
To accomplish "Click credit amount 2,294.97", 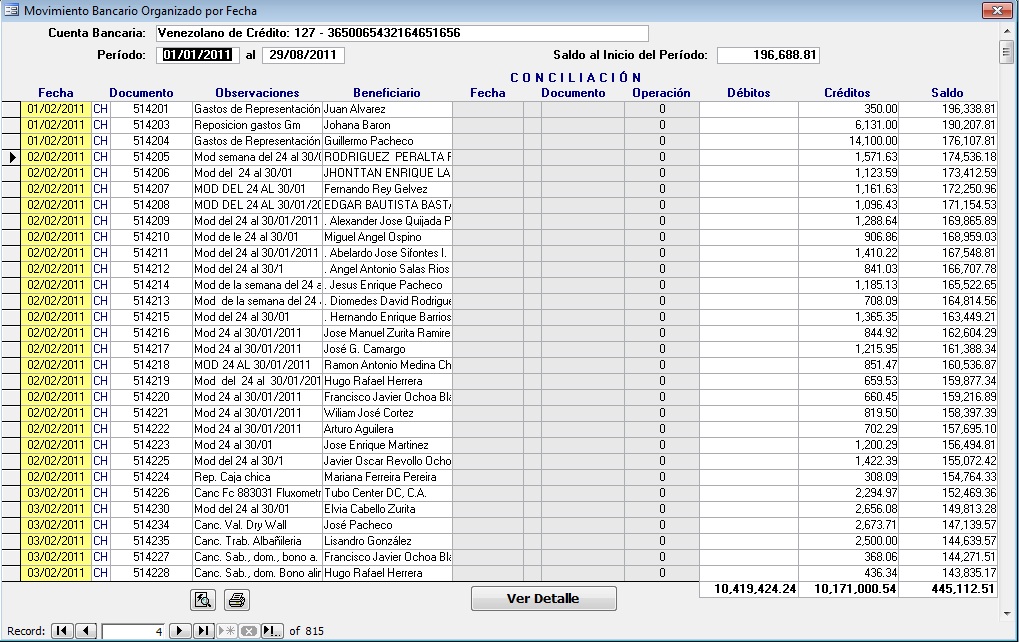I will click(x=876, y=493).
